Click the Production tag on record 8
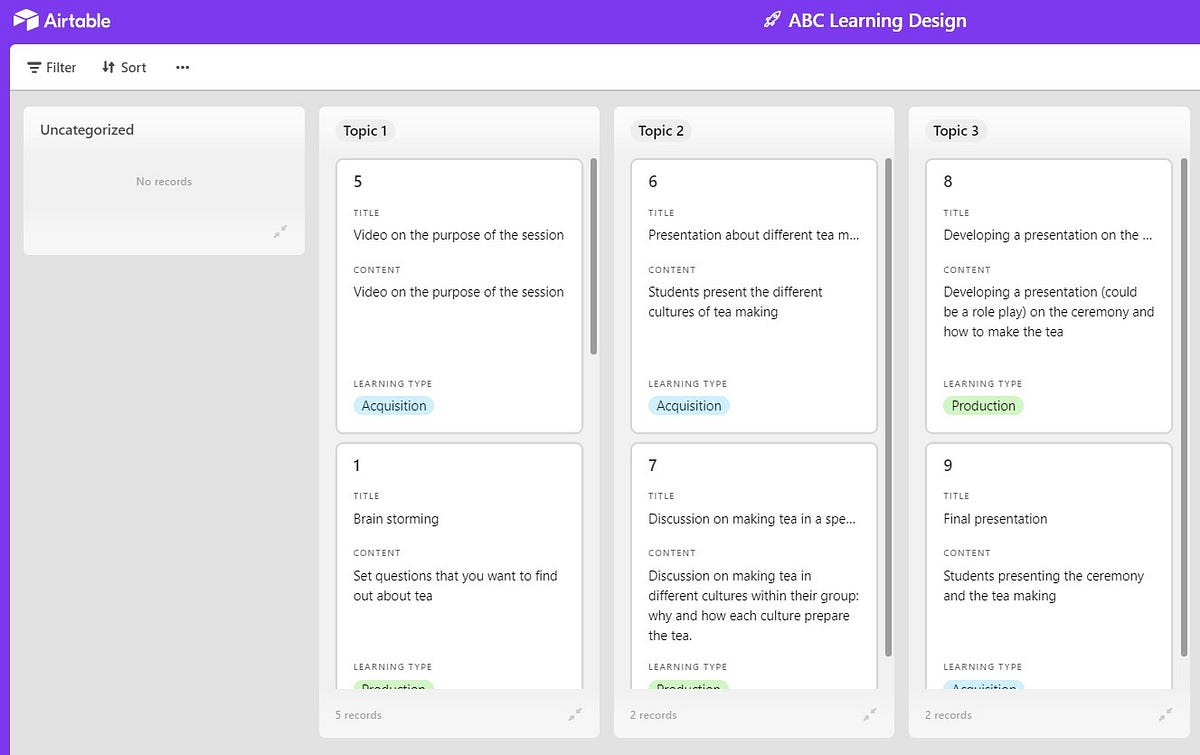Image resolution: width=1200 pixels, height=755 pixels. 983,406
